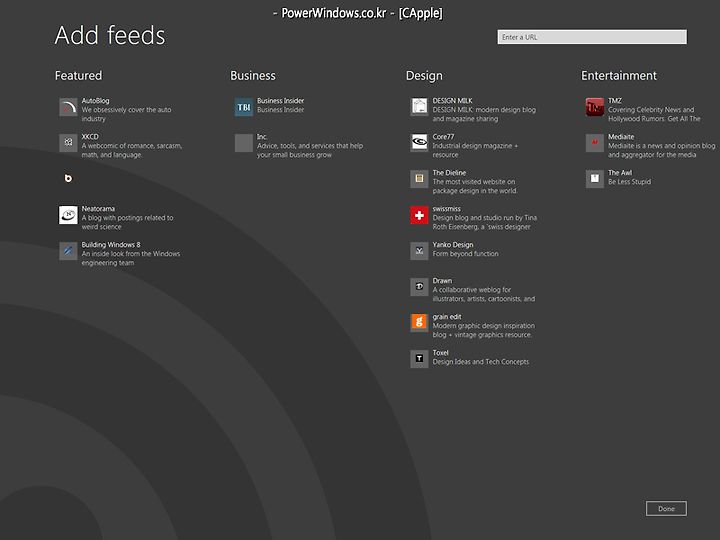Click the orange 'b' logo icon under XKCD
The image size is (720, 540).
coord(68,178)
